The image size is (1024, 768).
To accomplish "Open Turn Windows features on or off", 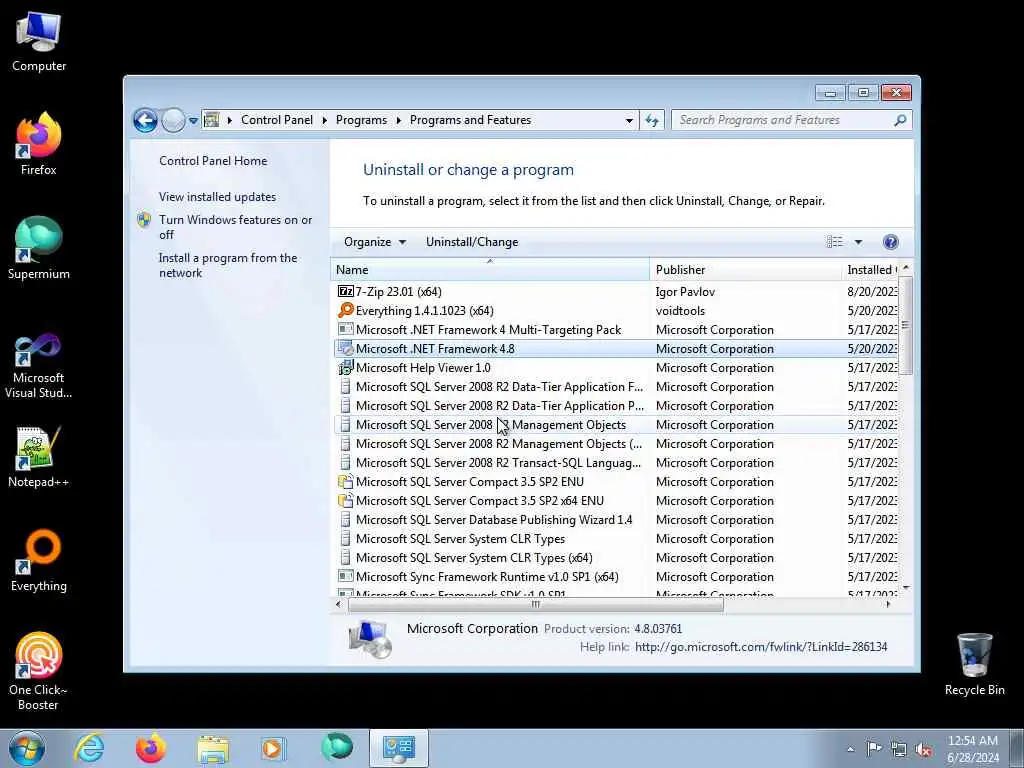I will click(x=235, y=227).
